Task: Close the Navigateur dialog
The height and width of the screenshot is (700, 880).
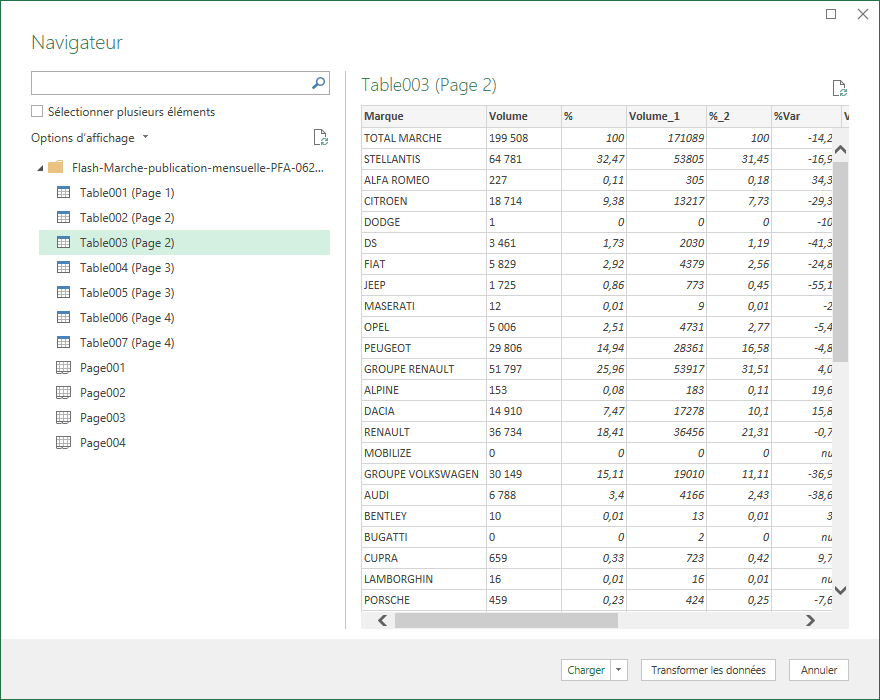Action: [x=863, y=14]
